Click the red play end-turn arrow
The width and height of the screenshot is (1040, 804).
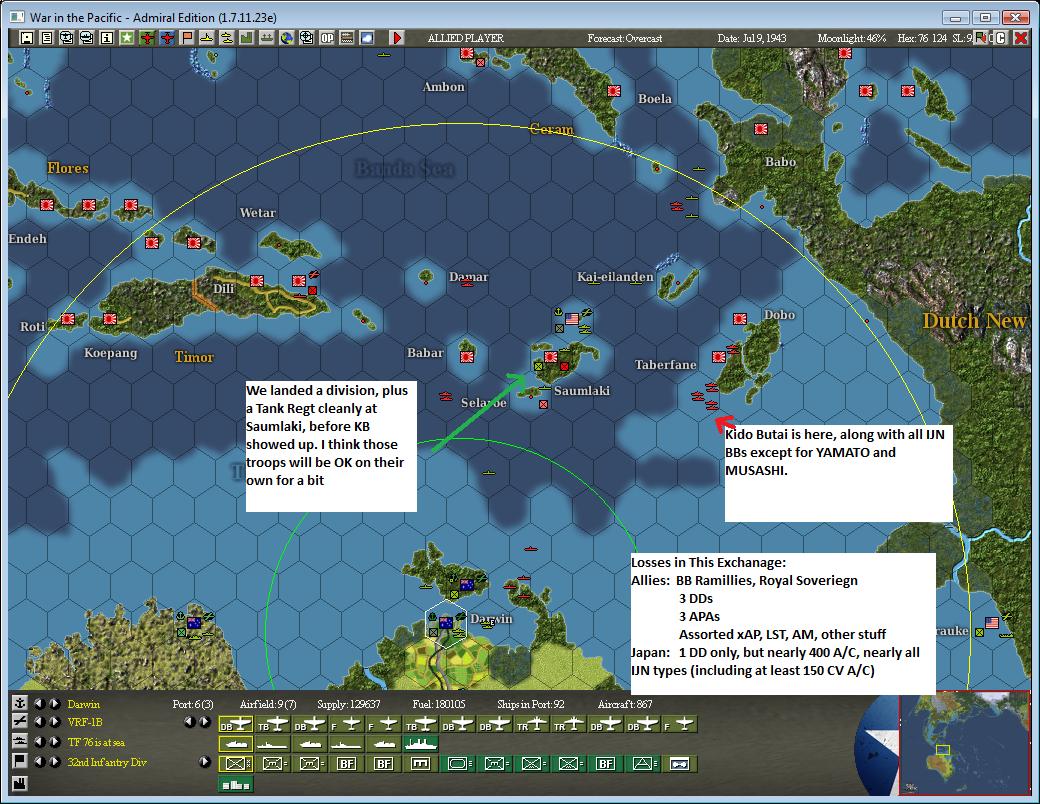coord(397,38)
